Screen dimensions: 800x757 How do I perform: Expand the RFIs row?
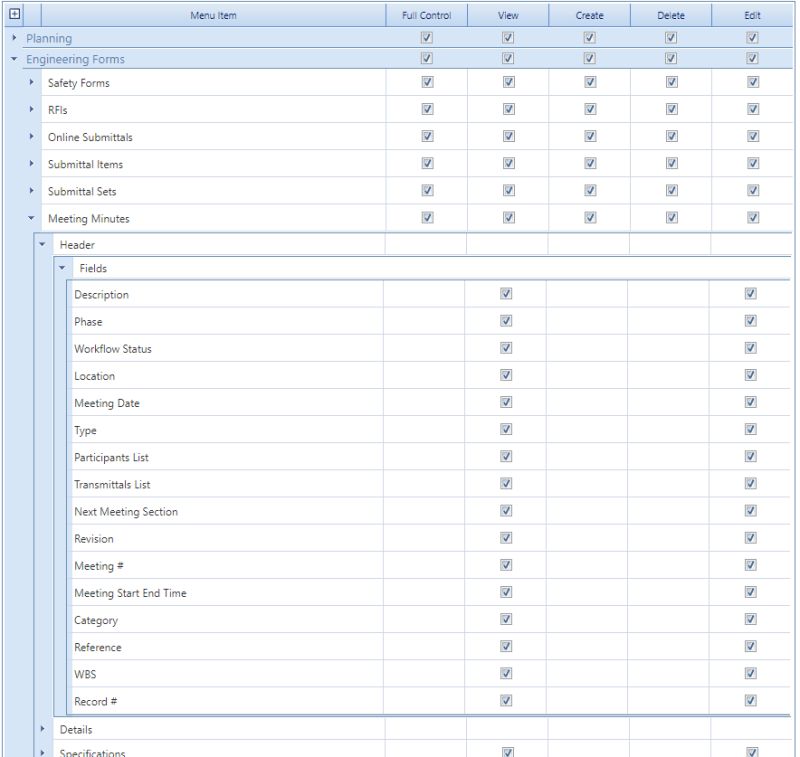point(32,109)
